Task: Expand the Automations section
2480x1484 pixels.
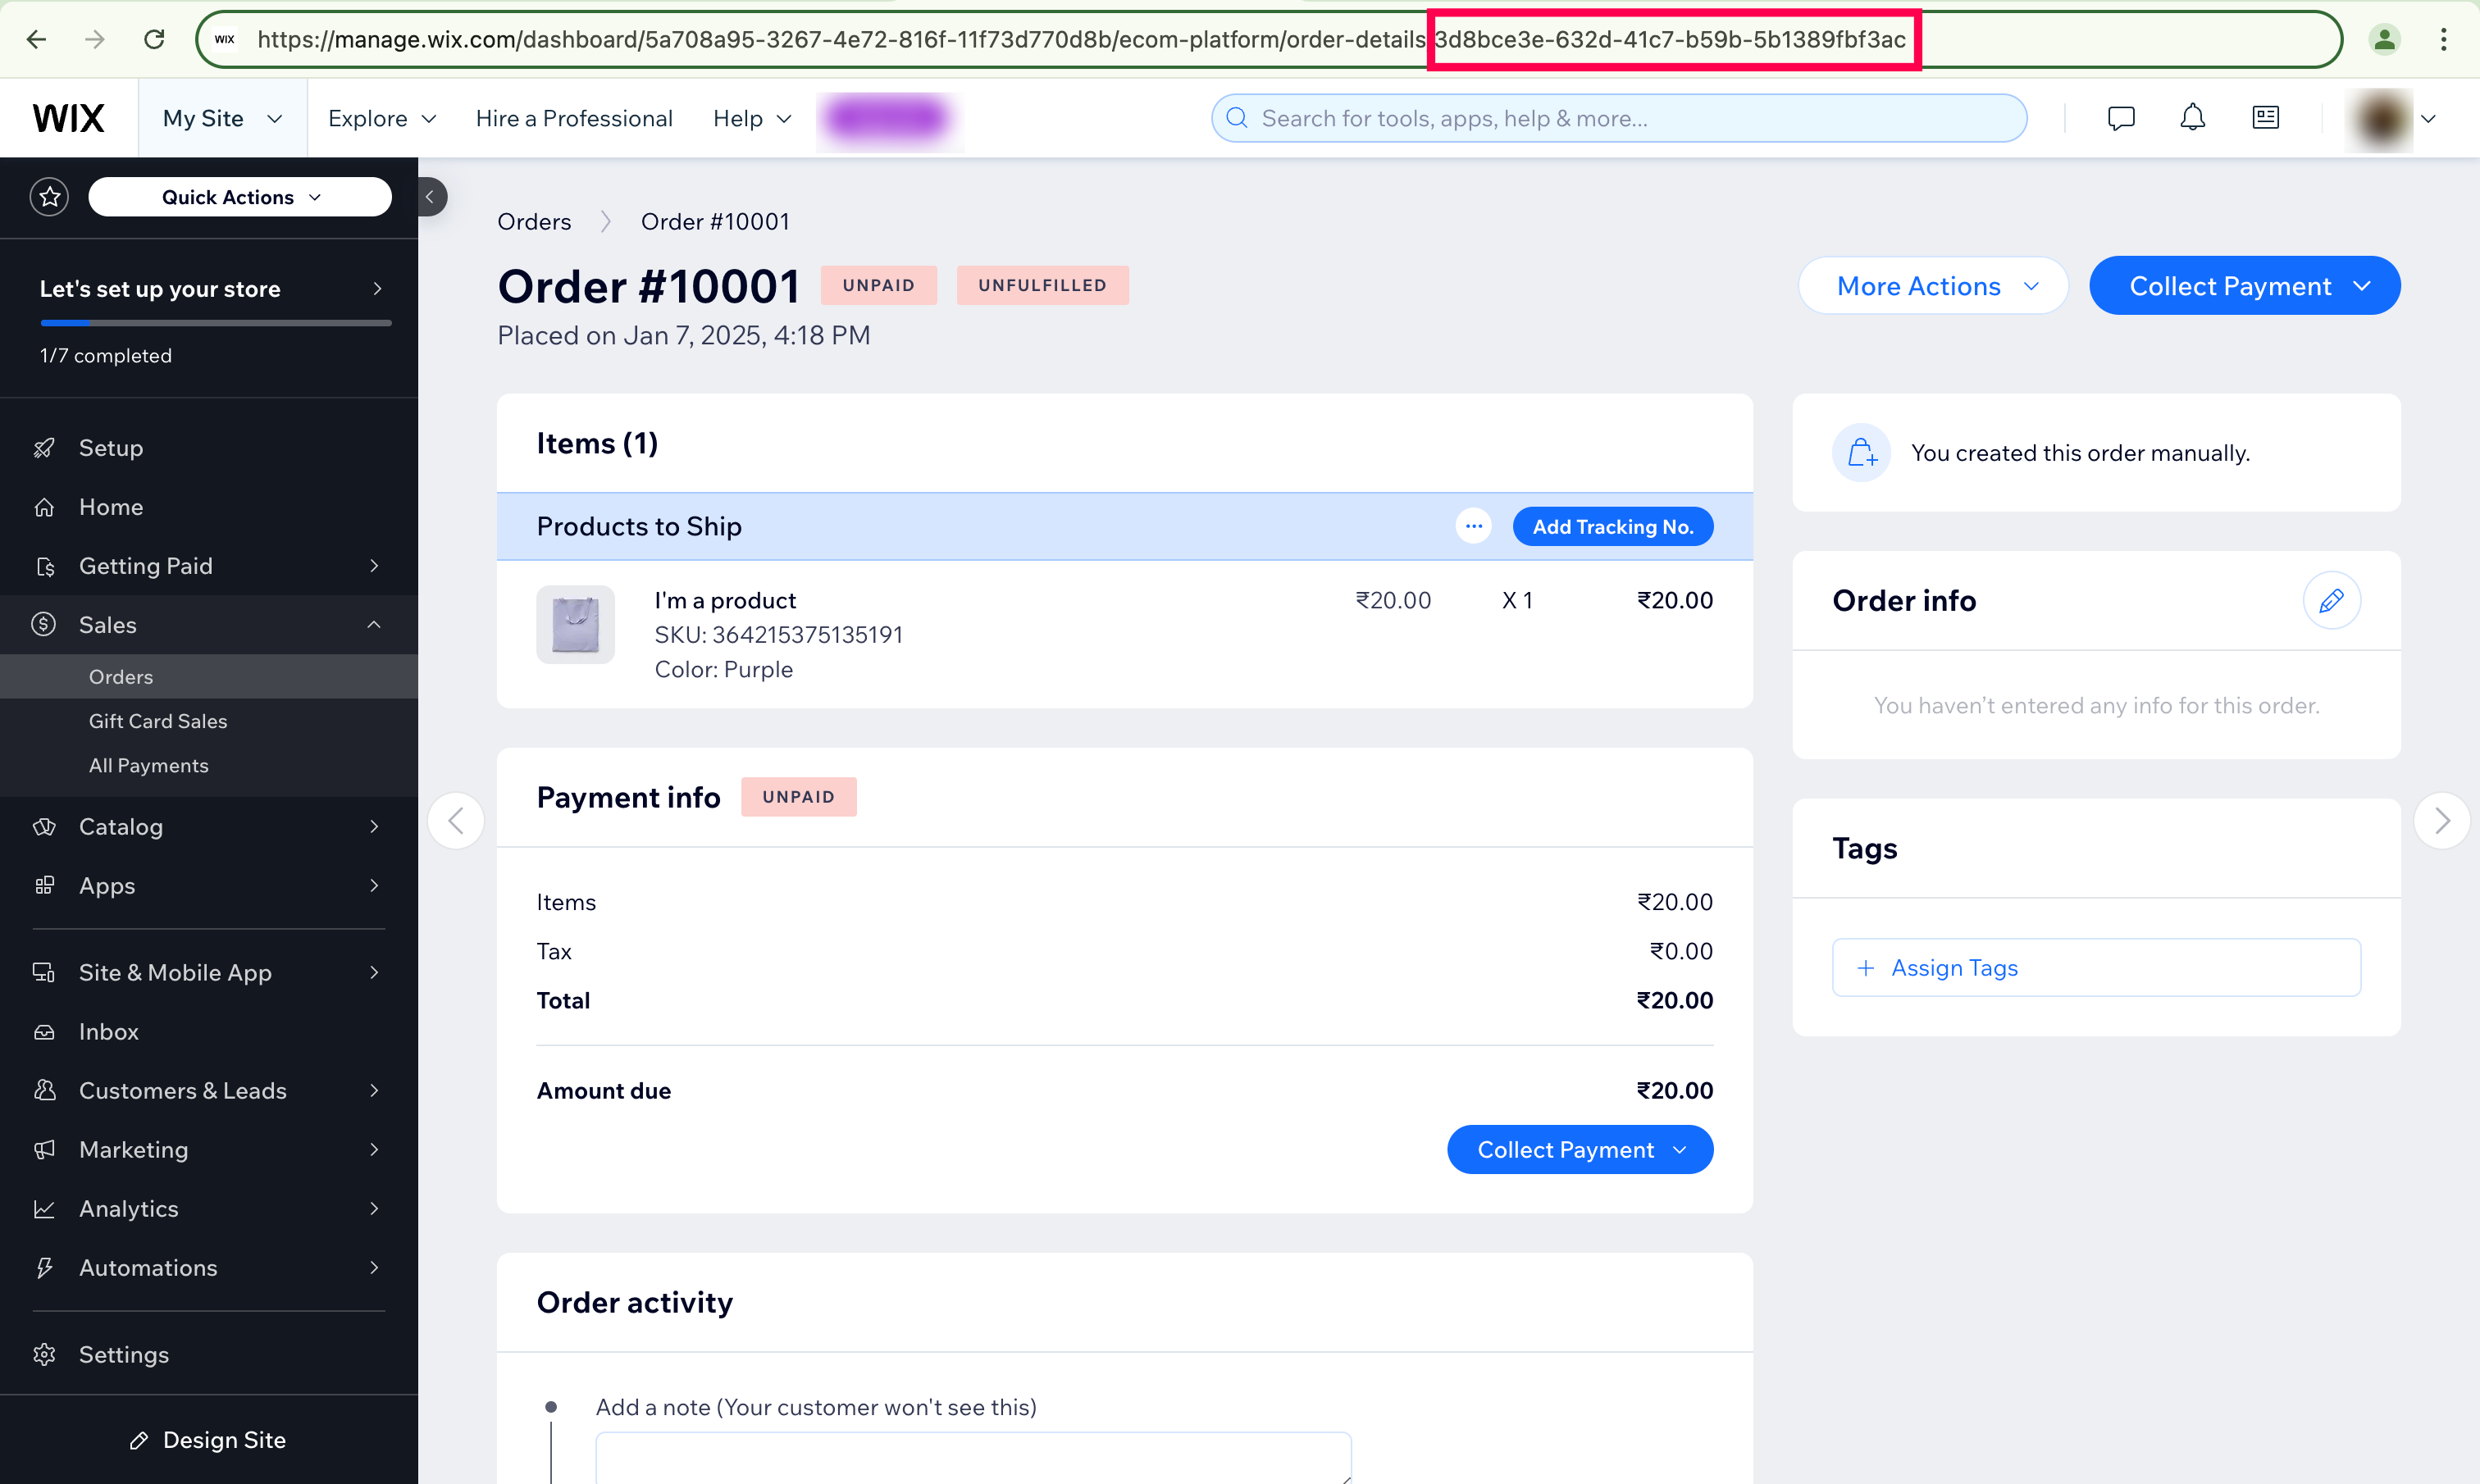Action: tap(209, 1267)
